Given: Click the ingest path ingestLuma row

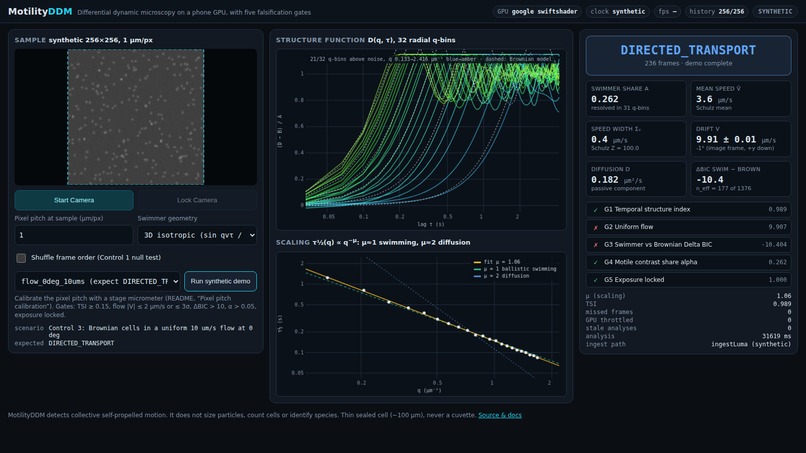Looking at the screenshot, I should point(688,345).
